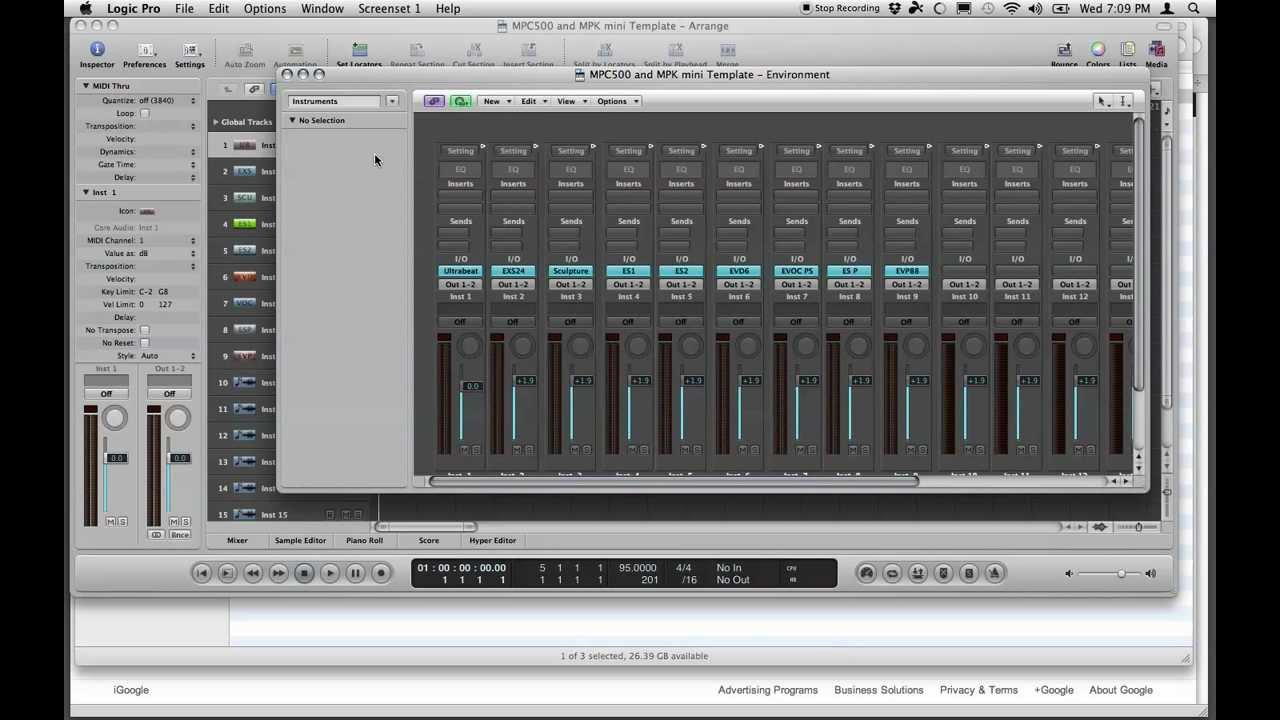Image resolution: width=1280 pixels, height=720 pixels.
Task: Mute the Inst 1 strip in Inspector
Action: [x=111, y=522]
